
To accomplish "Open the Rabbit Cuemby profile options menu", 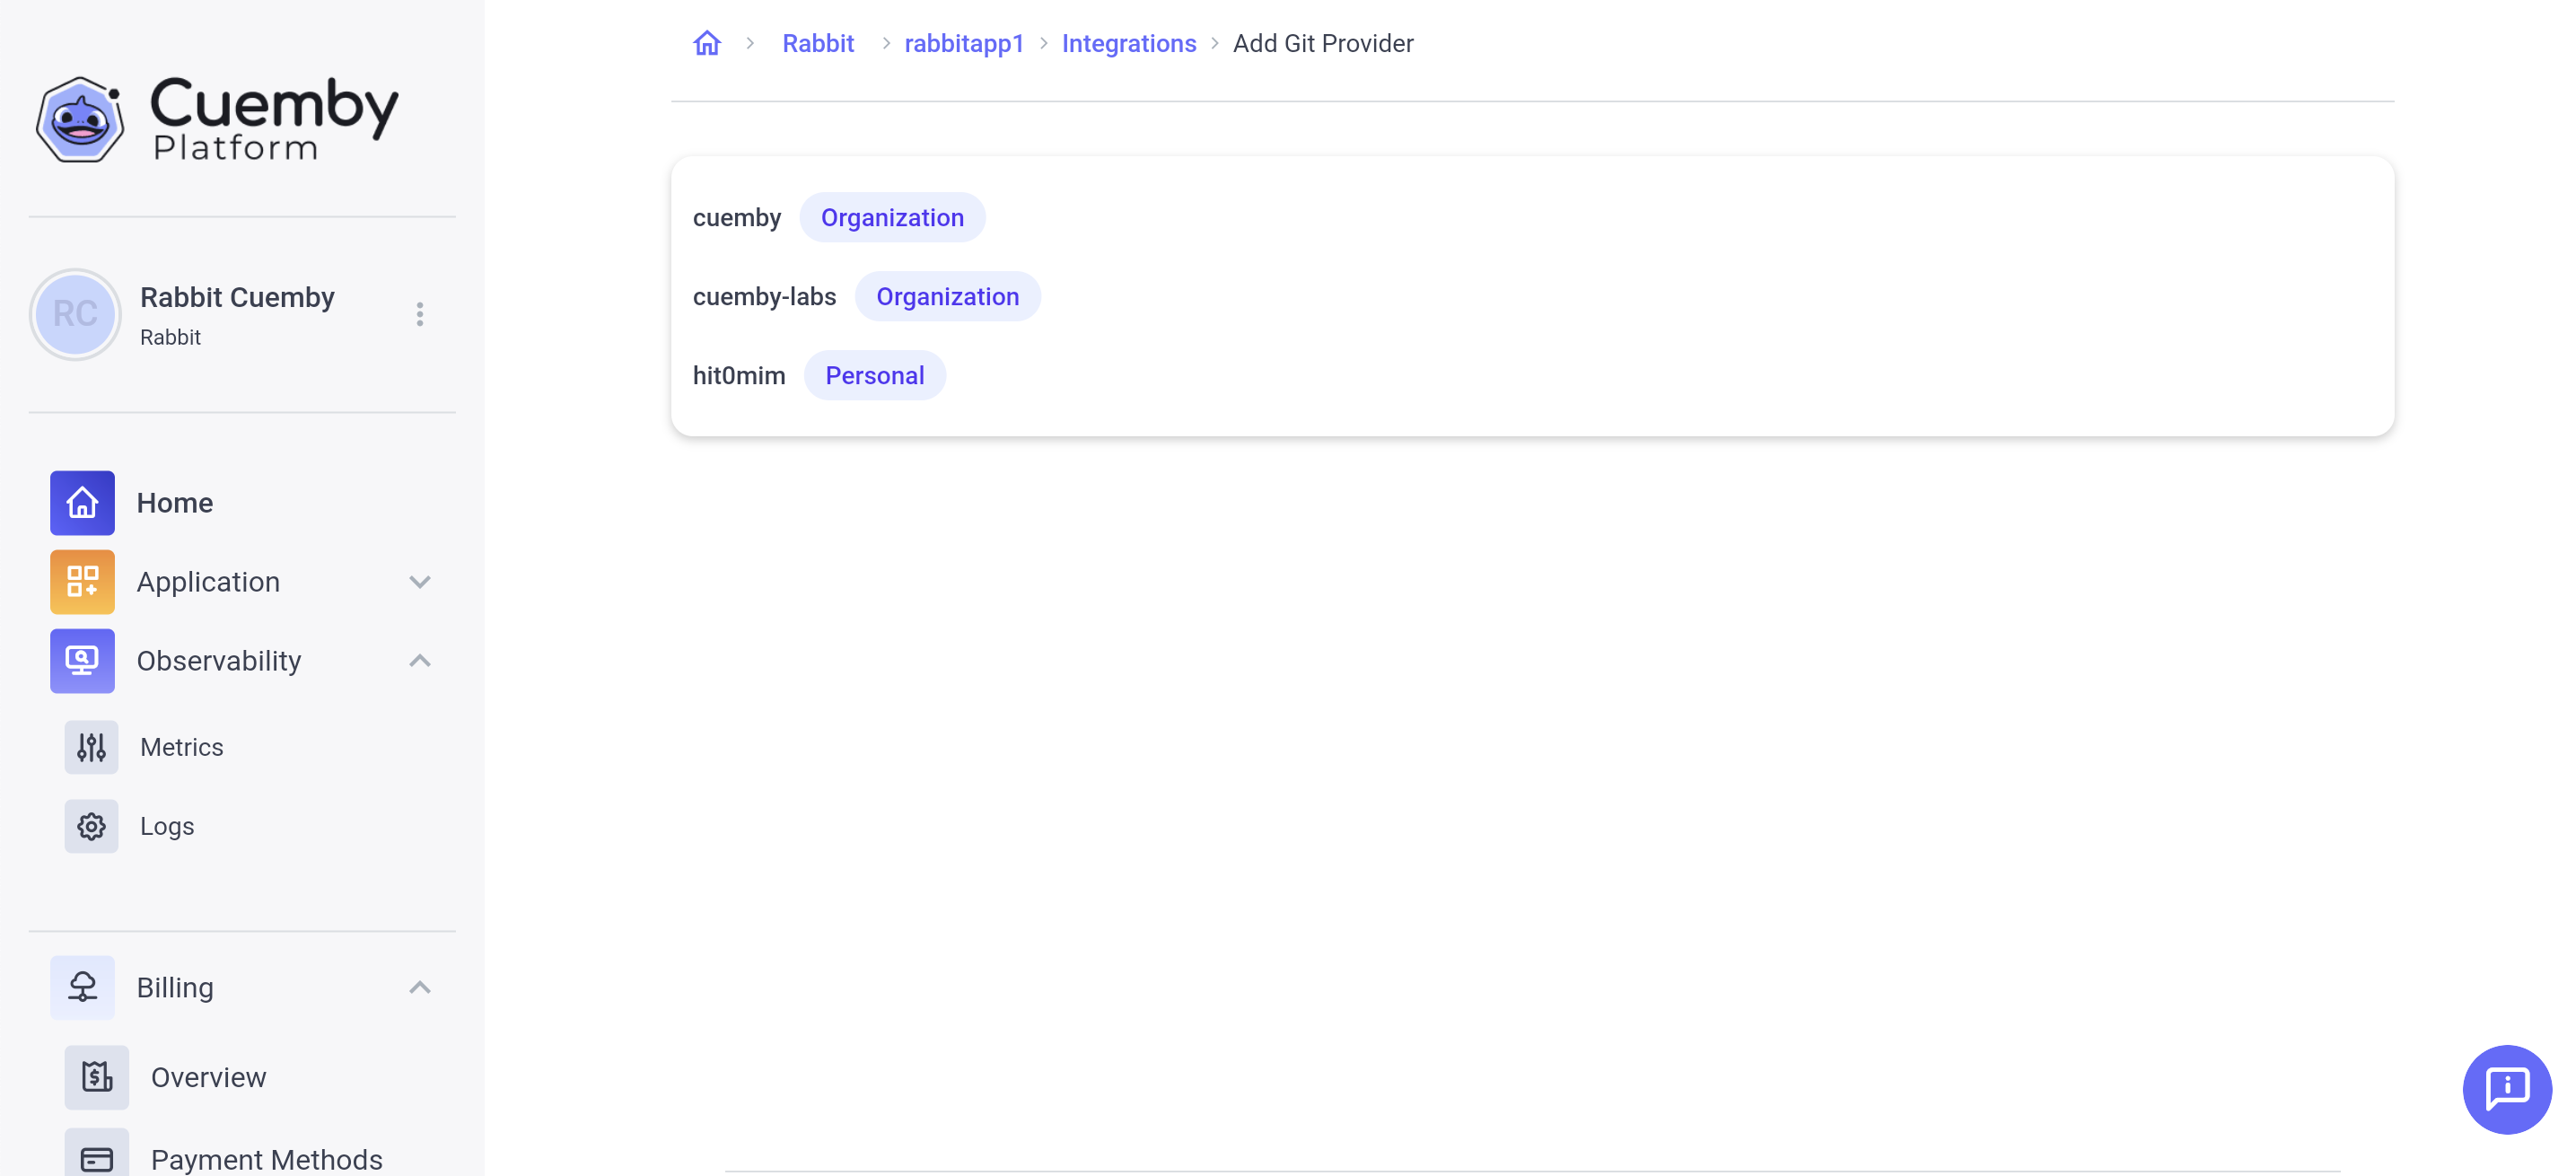I will pyautogui.click(x=420, y=314).
